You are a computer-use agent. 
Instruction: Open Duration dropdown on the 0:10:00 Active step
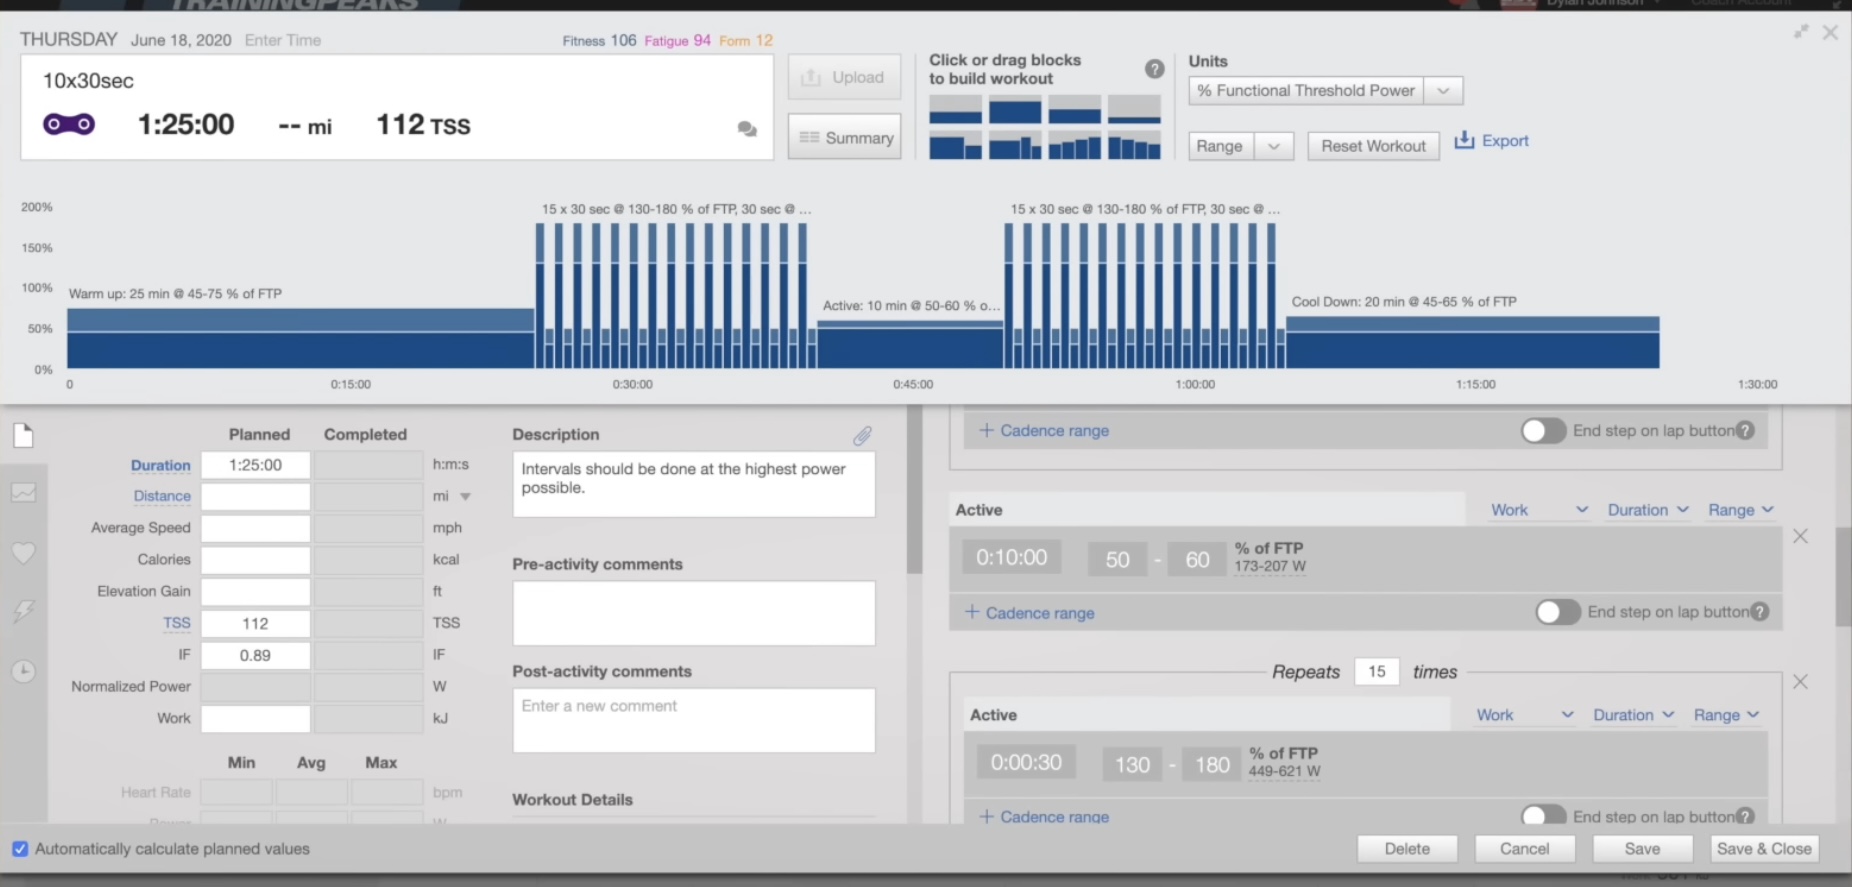pyautogui.click(x=1647, y=510)
